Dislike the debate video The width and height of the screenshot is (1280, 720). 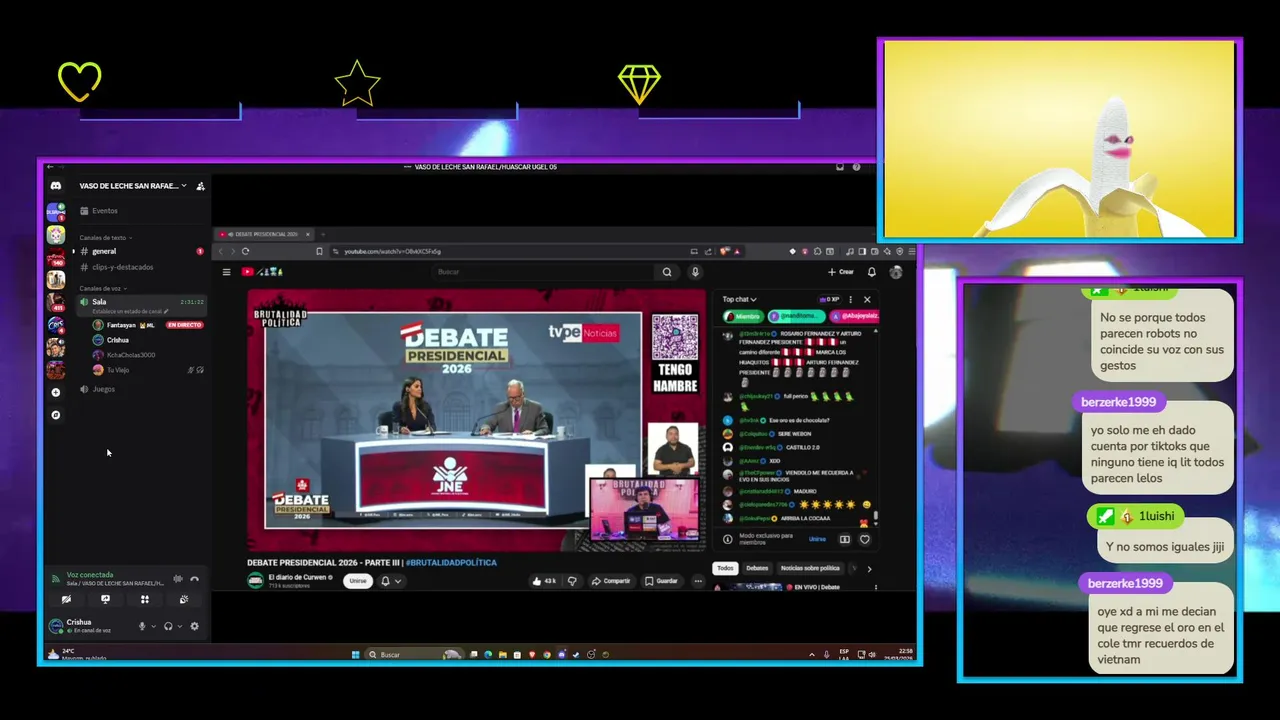click(x=572, y=581)
